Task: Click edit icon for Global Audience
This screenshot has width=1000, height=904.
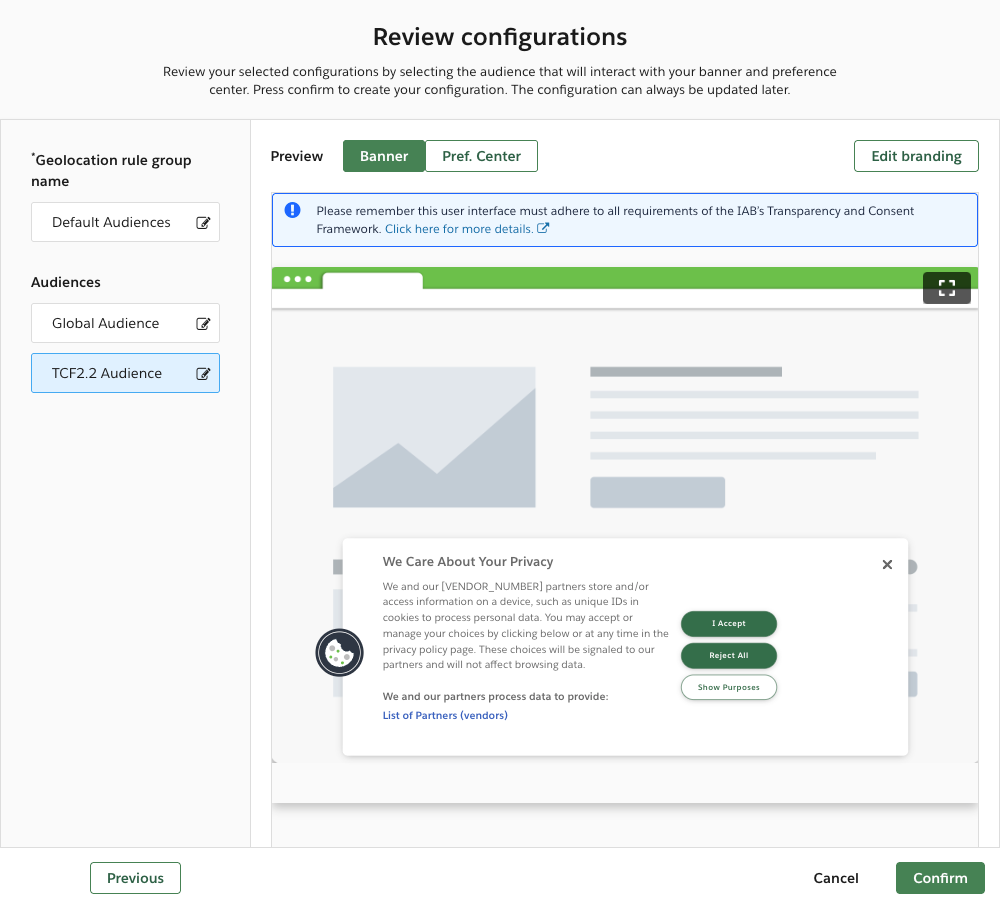Action: click(x=203, y=323)
